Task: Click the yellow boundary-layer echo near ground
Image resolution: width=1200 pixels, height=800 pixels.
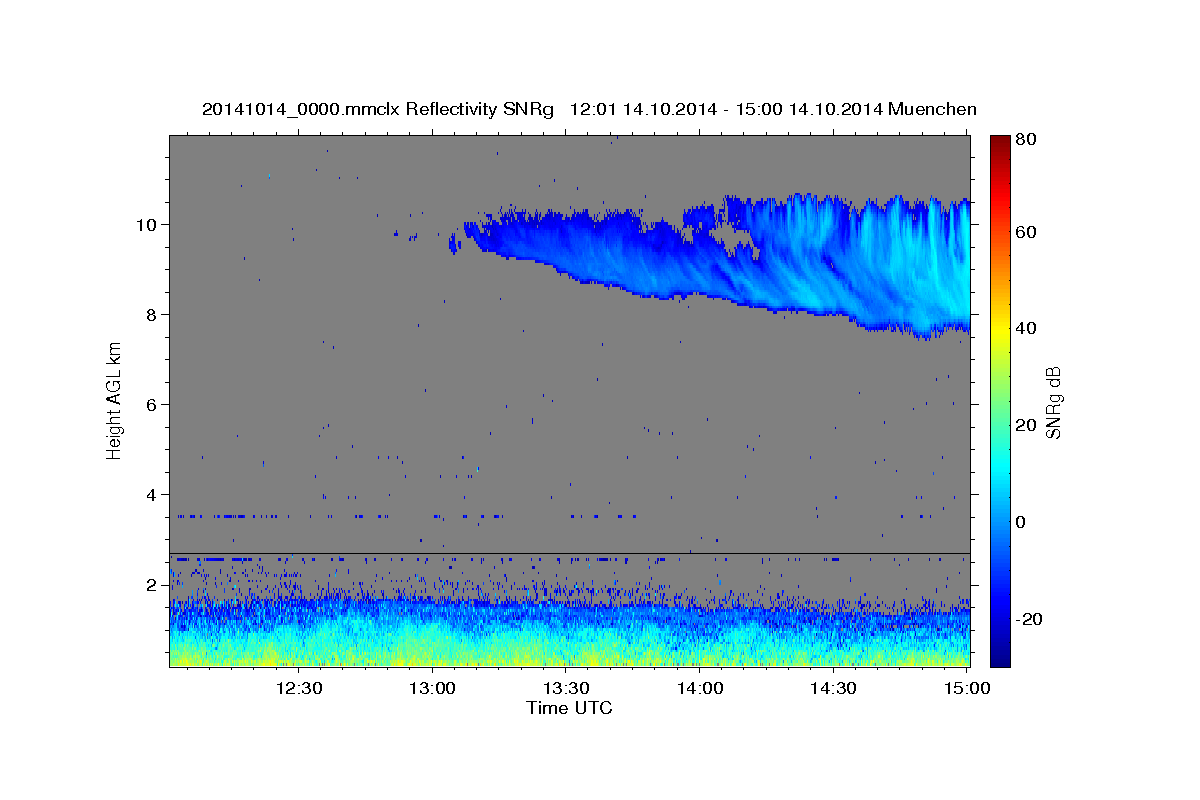Action: coord(569,656)
